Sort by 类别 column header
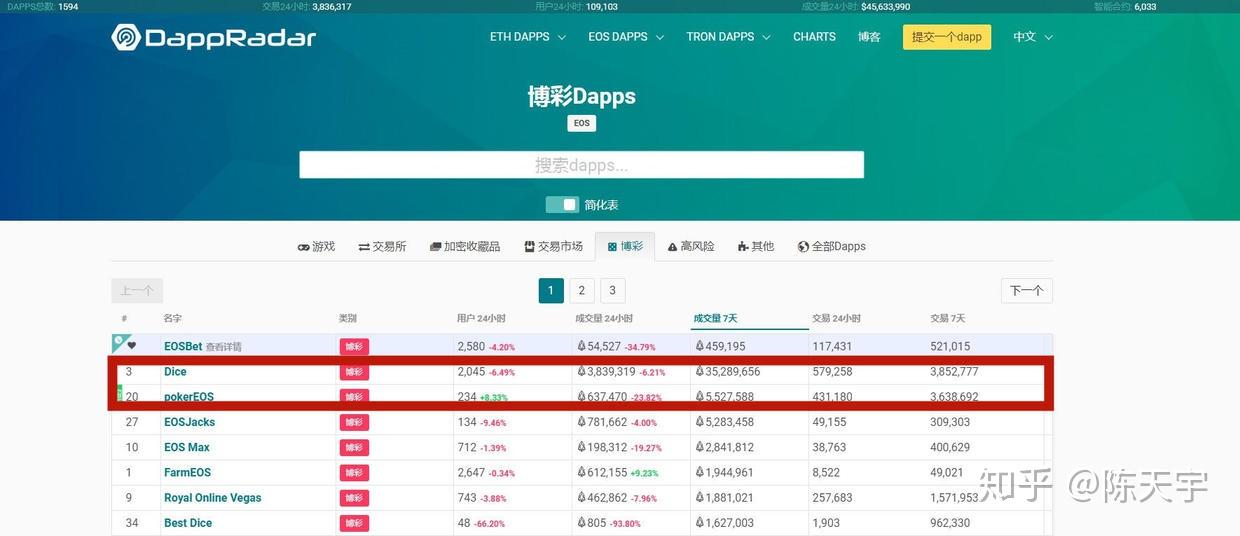The image size is (1240, 536). (347, 318)
